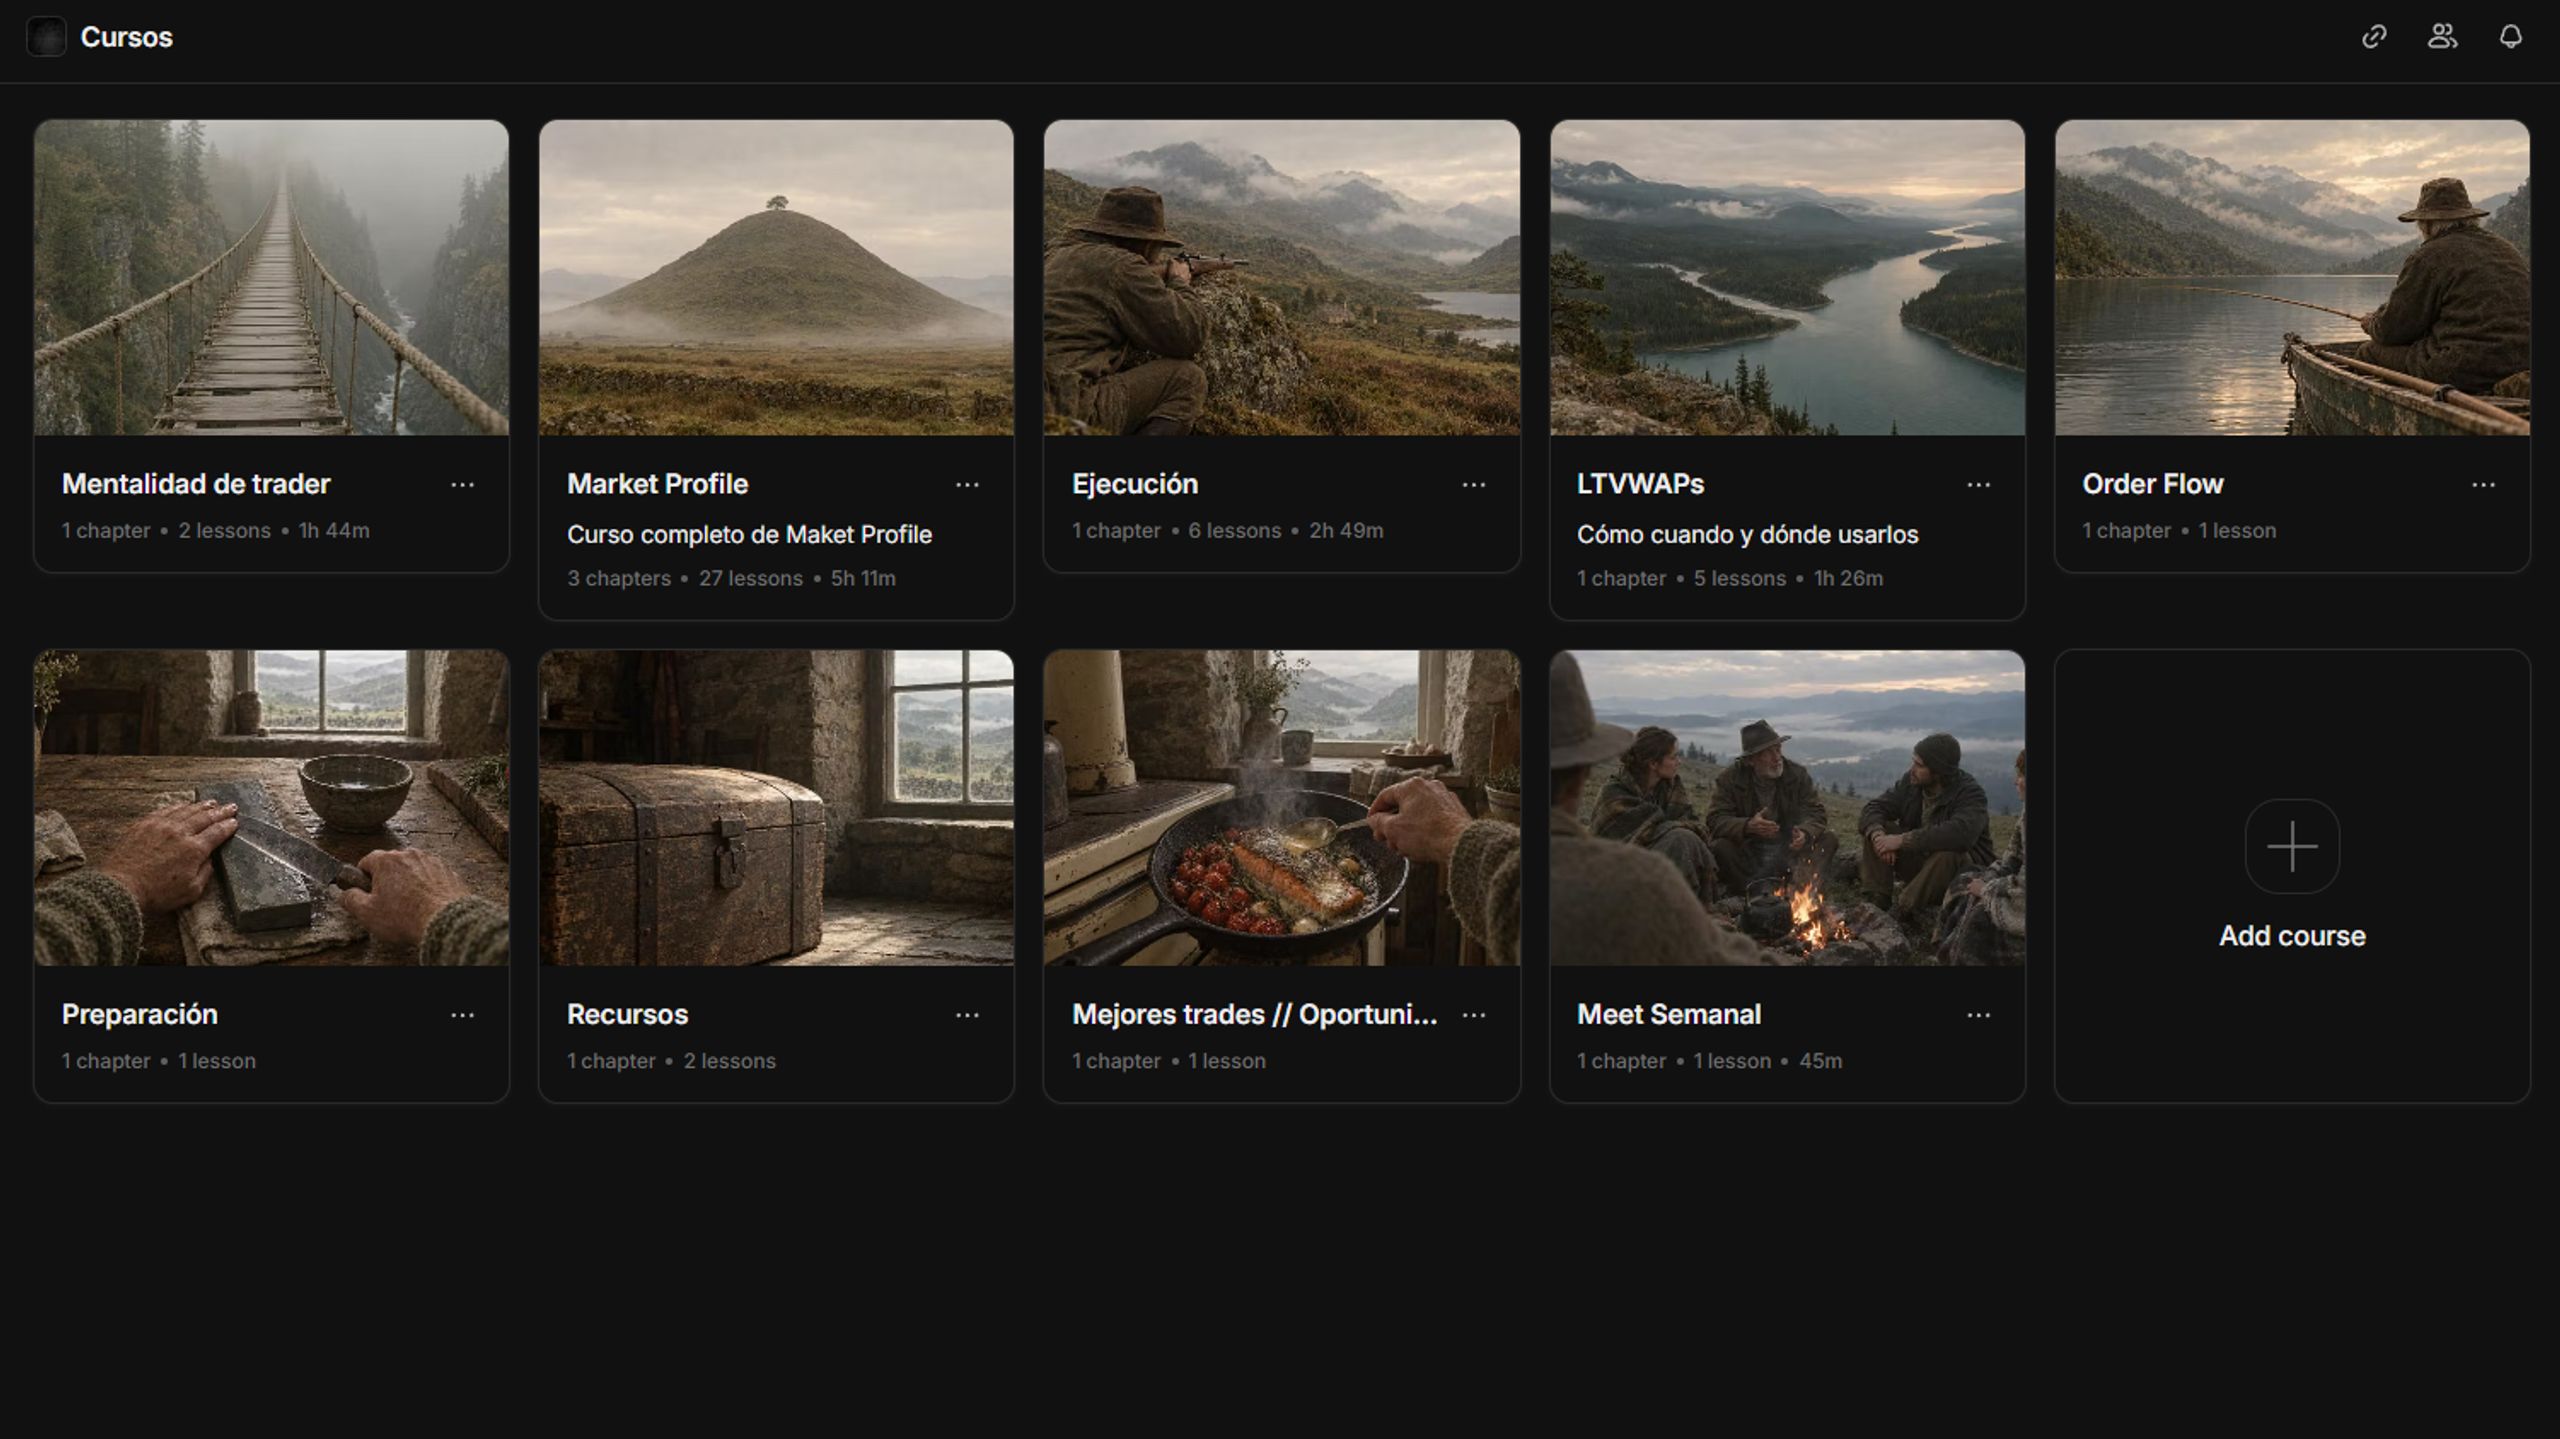The width and height of the screenshot is (2560, 1439).
Task: Click 'Cómo cuando y dónde usarlos' text
Action: pyautogui.click(x=1747, y=535)
